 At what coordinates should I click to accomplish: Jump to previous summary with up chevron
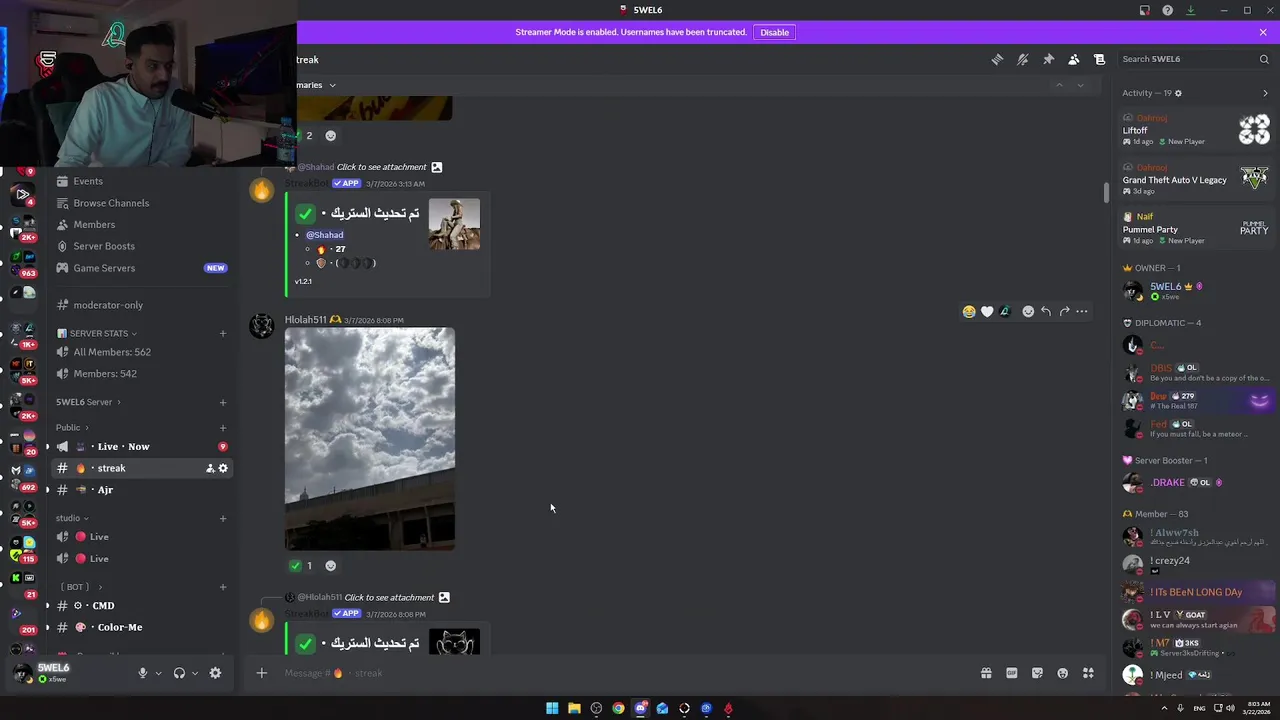coord(1059,85)
